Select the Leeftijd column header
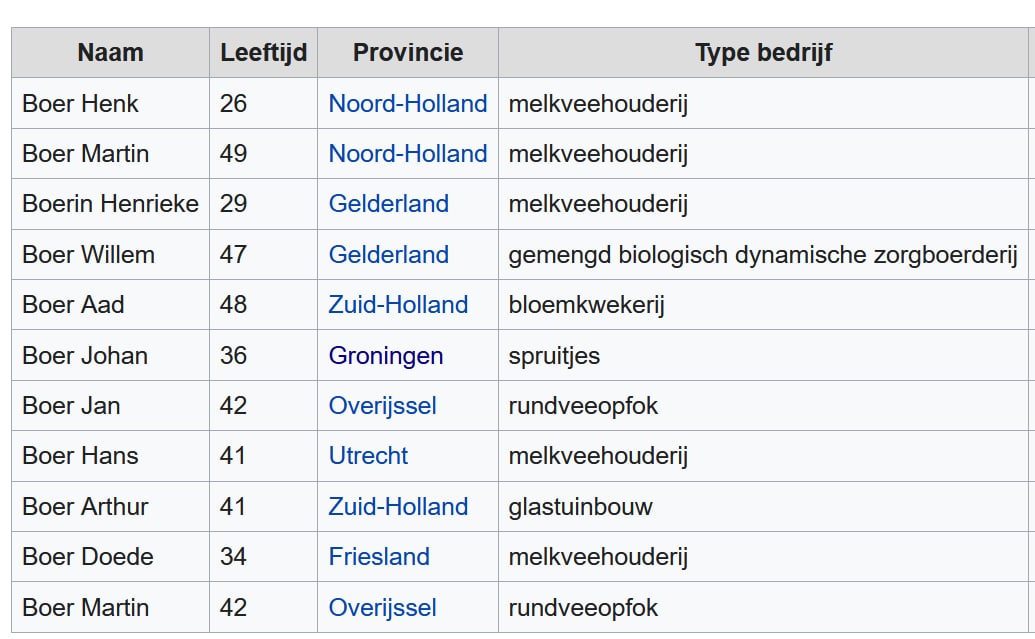The width and height of the screenshot is (1035, 639). [263, 53]
